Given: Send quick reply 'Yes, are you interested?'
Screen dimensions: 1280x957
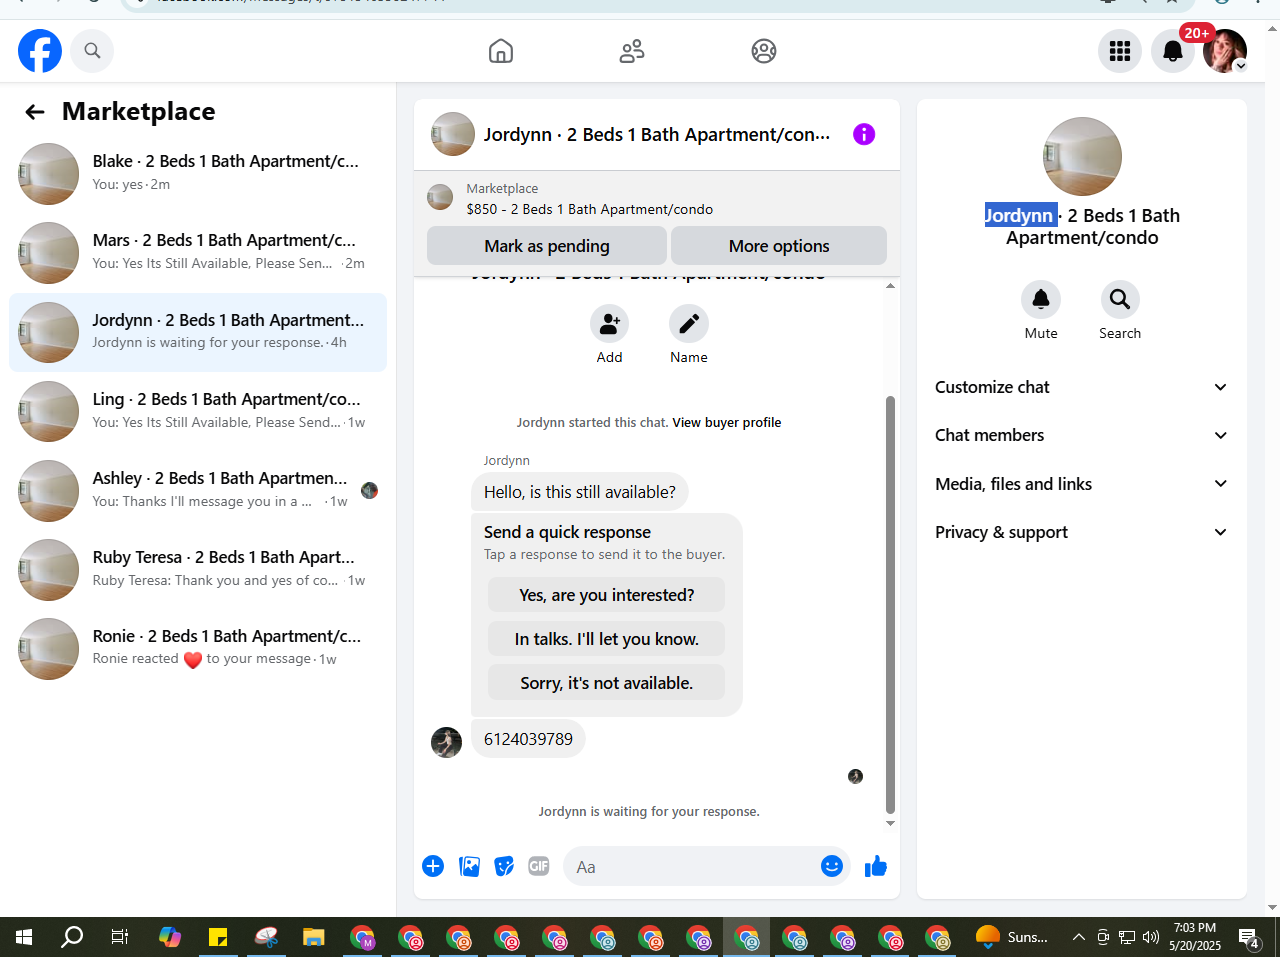Looking at the screenshot, I should click(x=606, y=595).
